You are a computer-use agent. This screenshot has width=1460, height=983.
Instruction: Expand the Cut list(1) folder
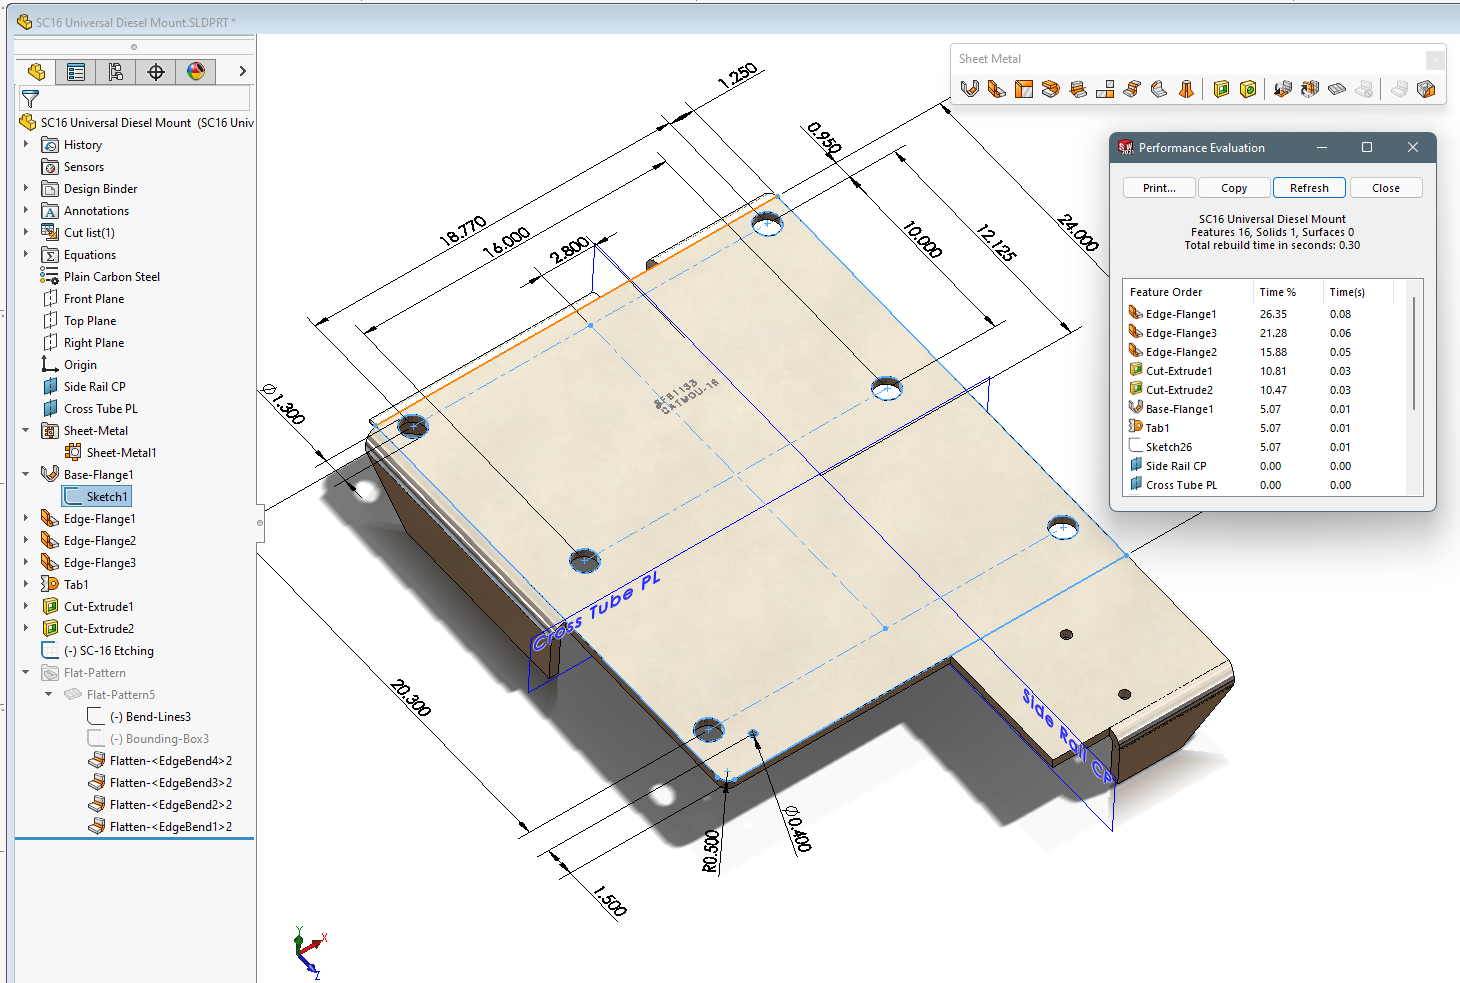(26, 232)
